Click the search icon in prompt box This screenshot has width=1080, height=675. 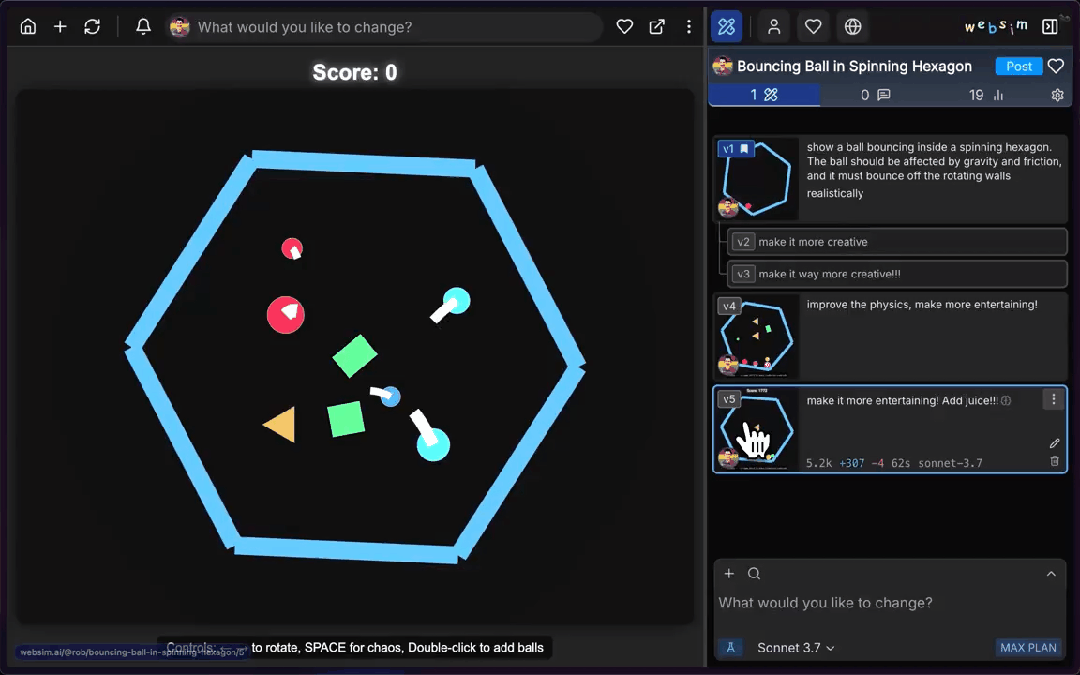pyautogui.click(x=754, y=573)
